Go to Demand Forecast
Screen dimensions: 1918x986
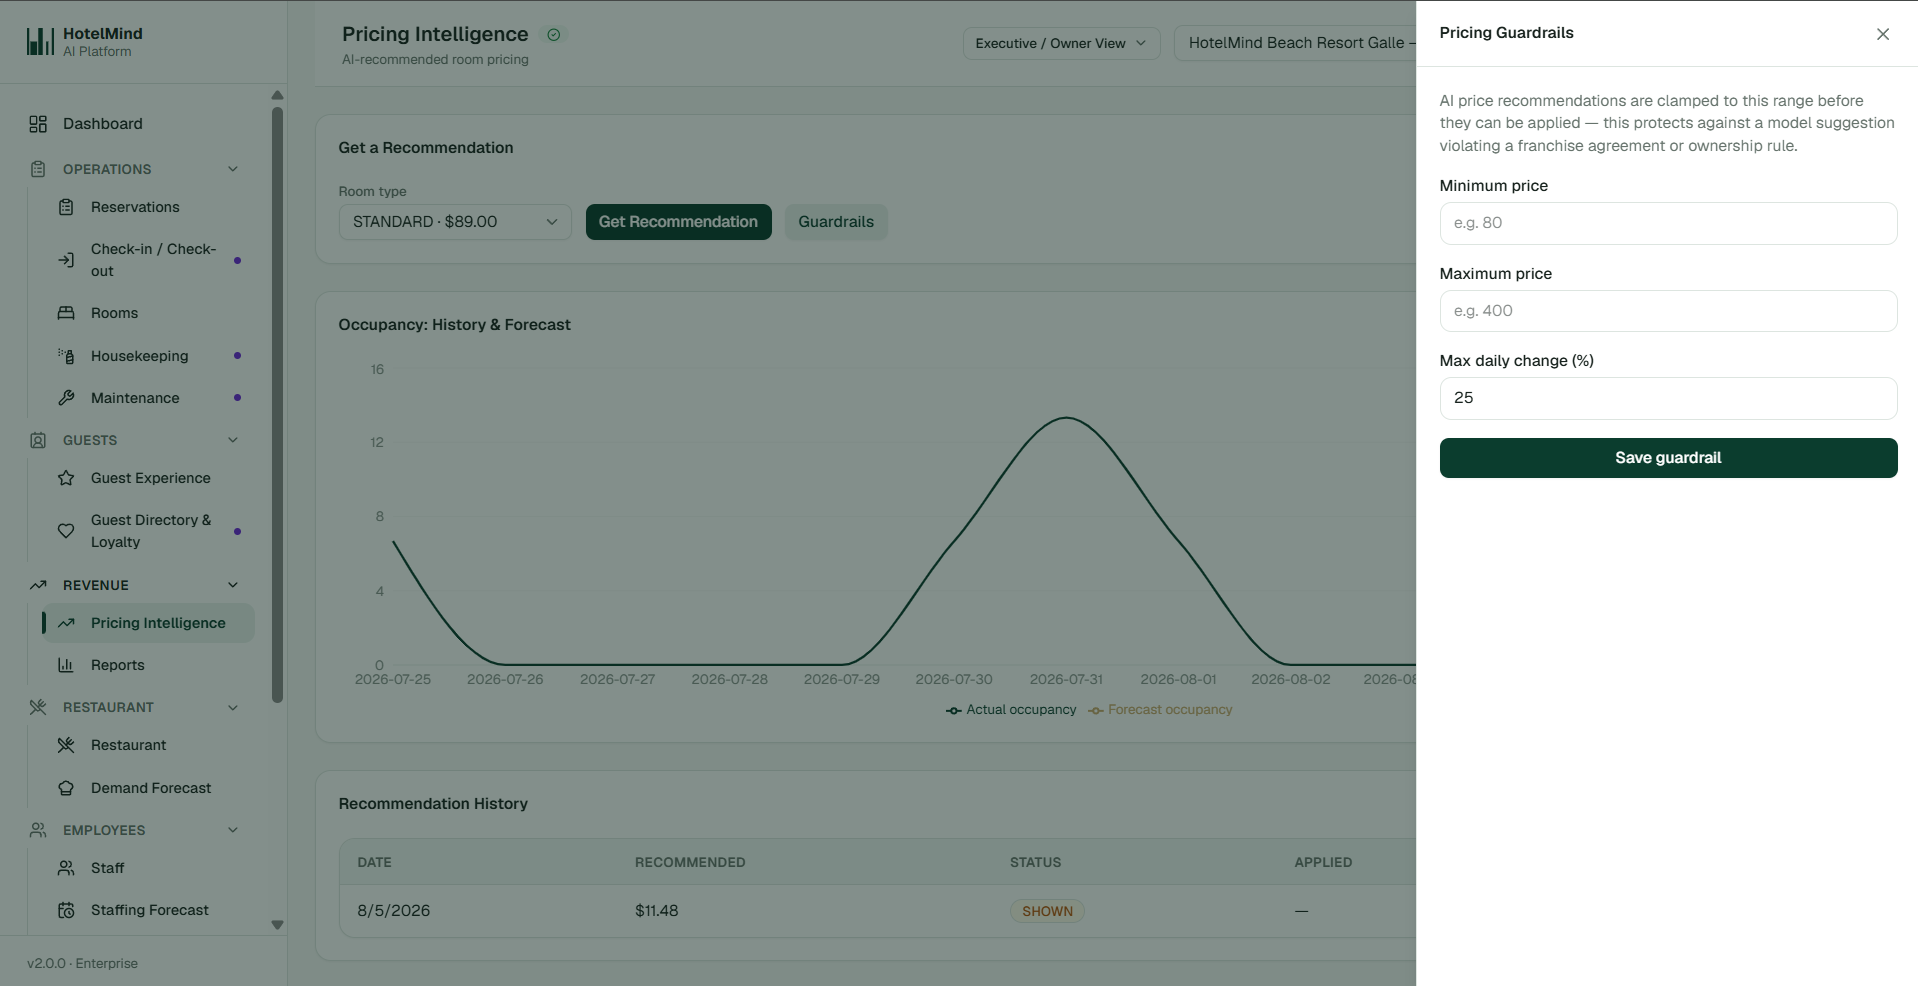tap(150, 788)
